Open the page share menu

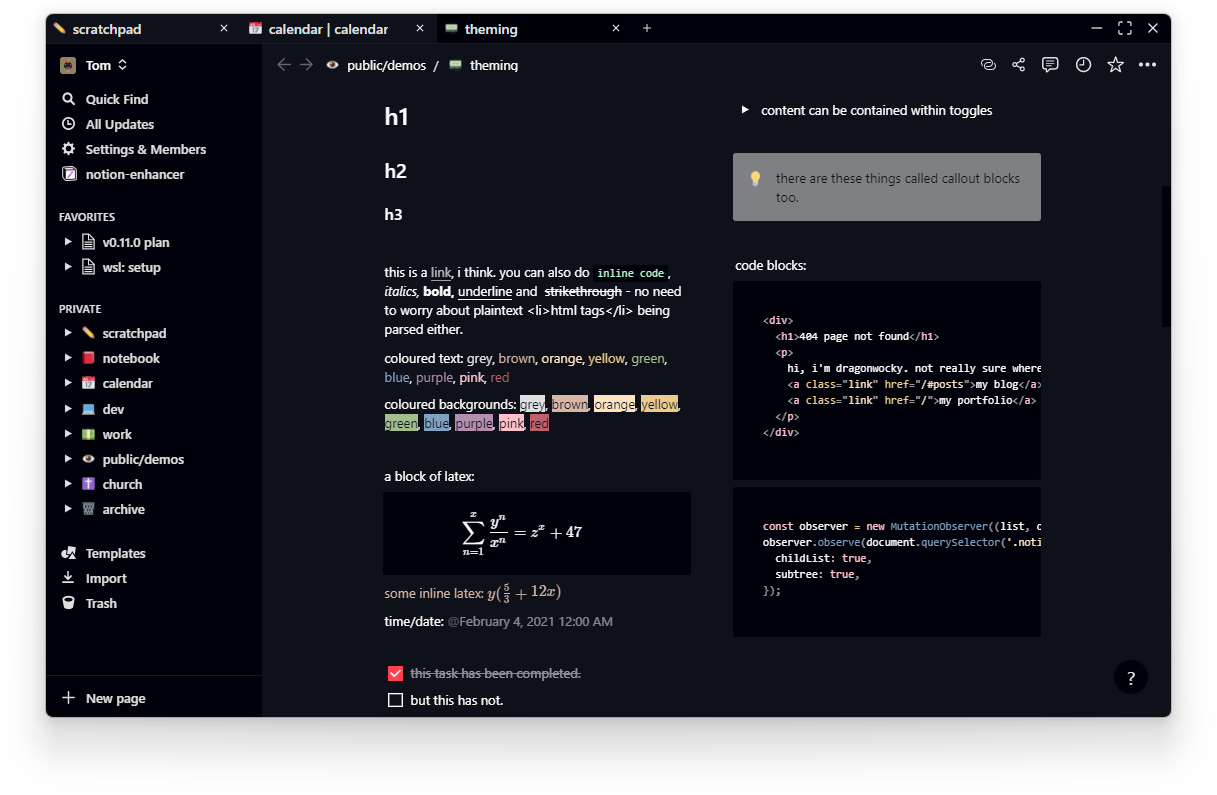pos(1018,64)
